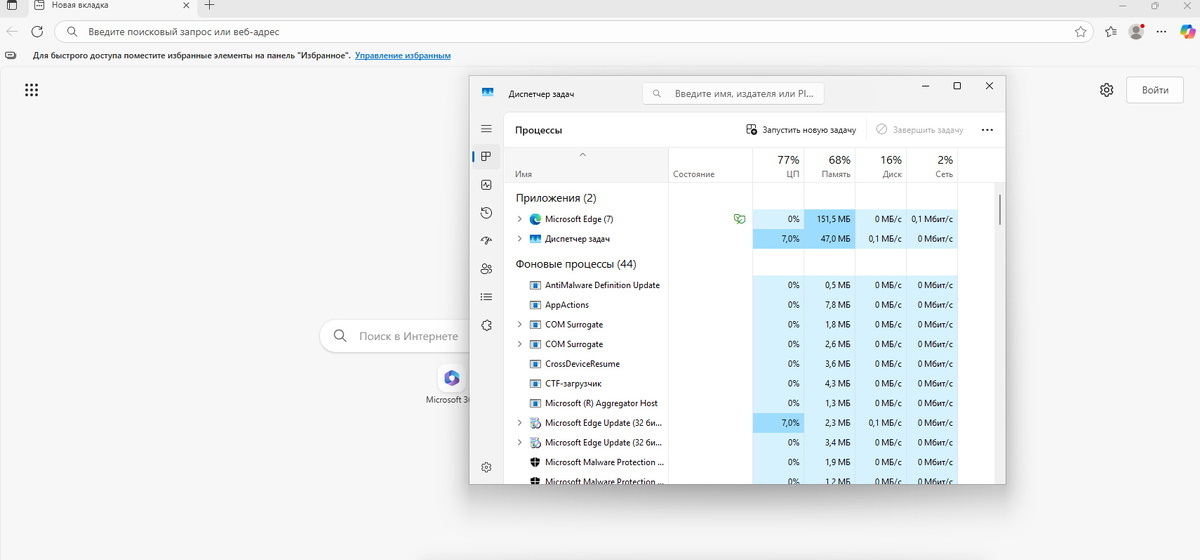Open the Details list icon in sidebar
The height and width of the screenshot is (560, 1200).
pos(486,297)
